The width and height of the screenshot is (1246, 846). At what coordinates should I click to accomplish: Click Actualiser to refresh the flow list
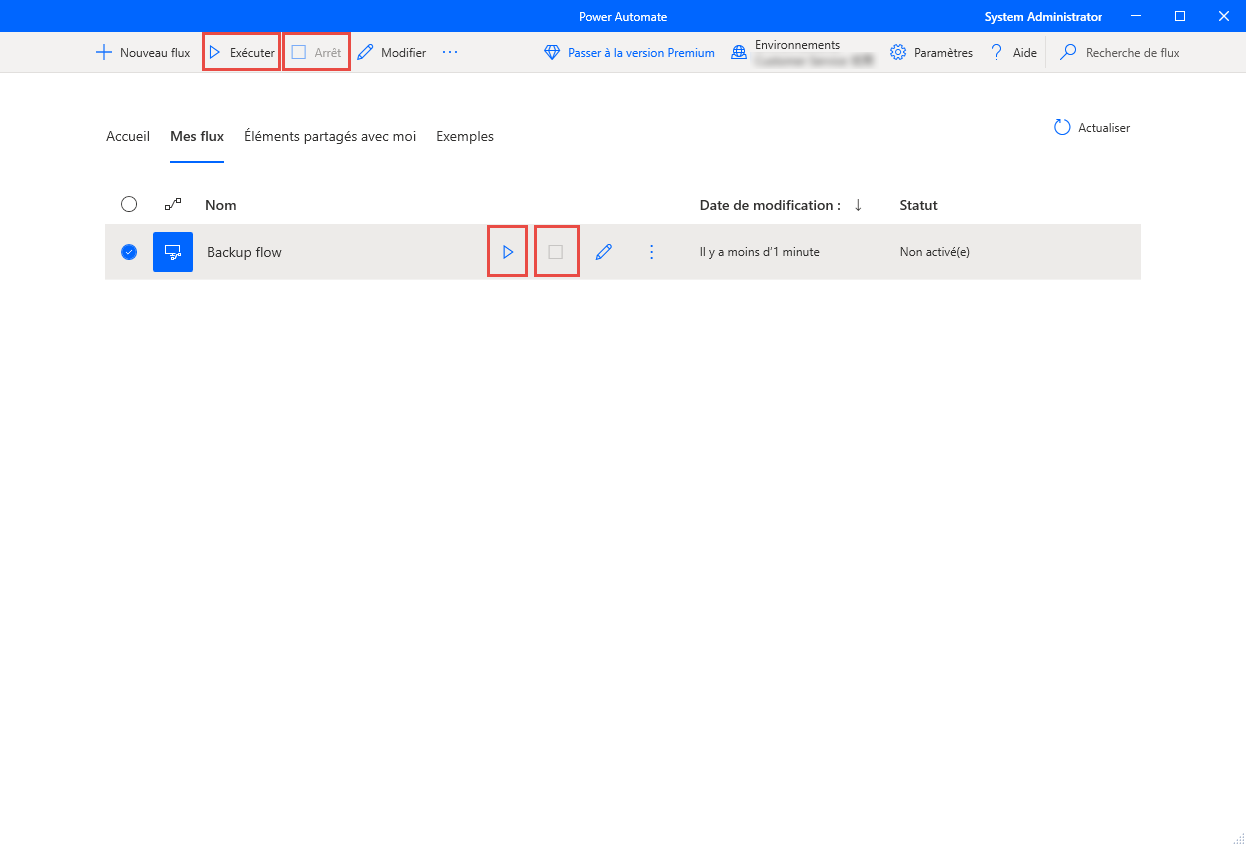pos(1092,128)
